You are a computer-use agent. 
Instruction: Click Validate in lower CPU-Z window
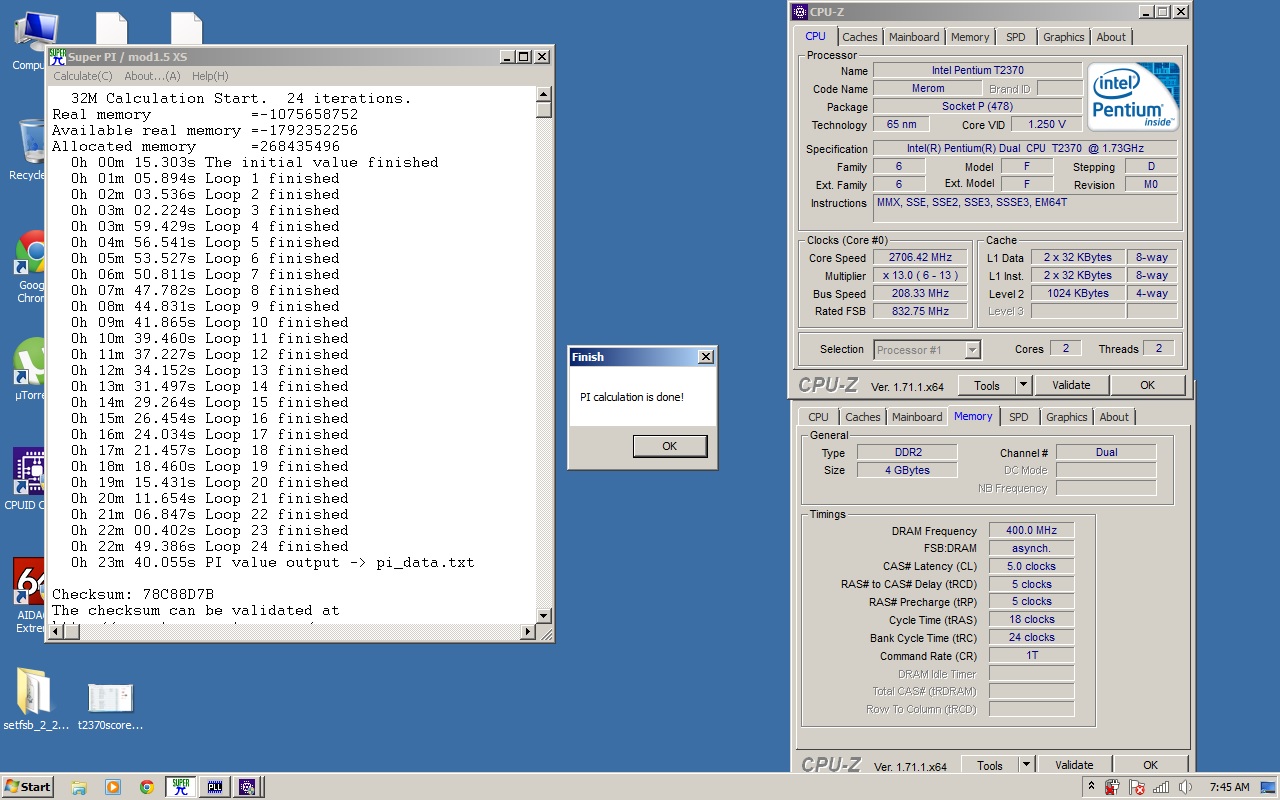pyautogui.click(x=1074, y=765)
